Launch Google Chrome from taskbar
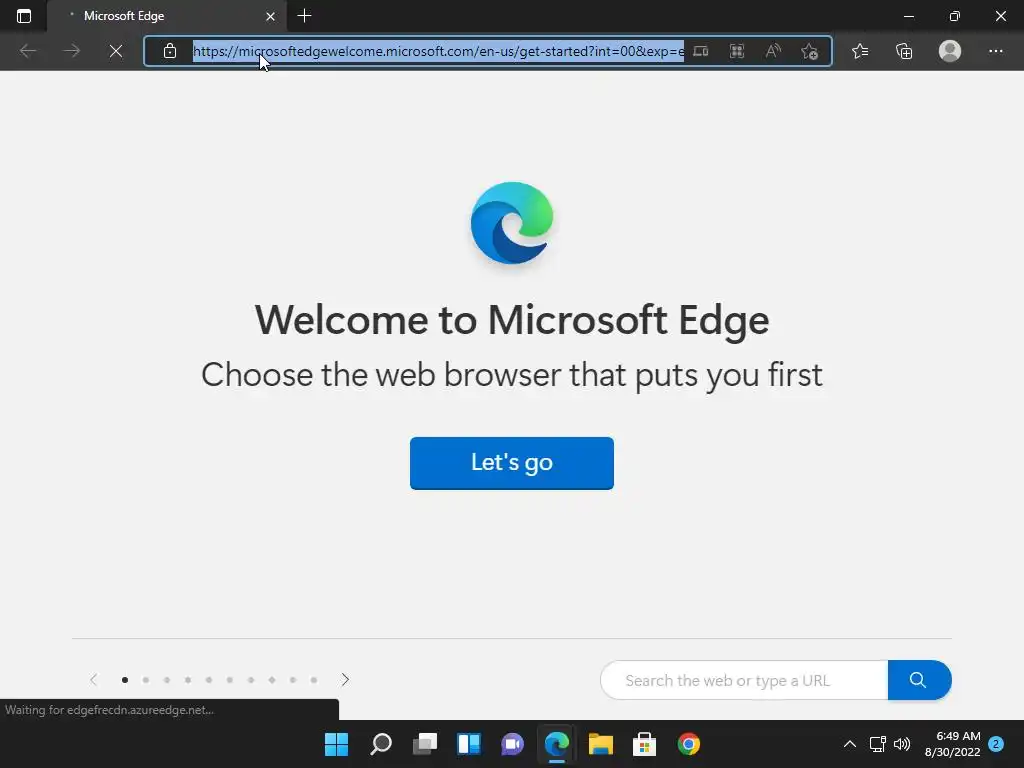1024x768 pixels. coord(688,744)
